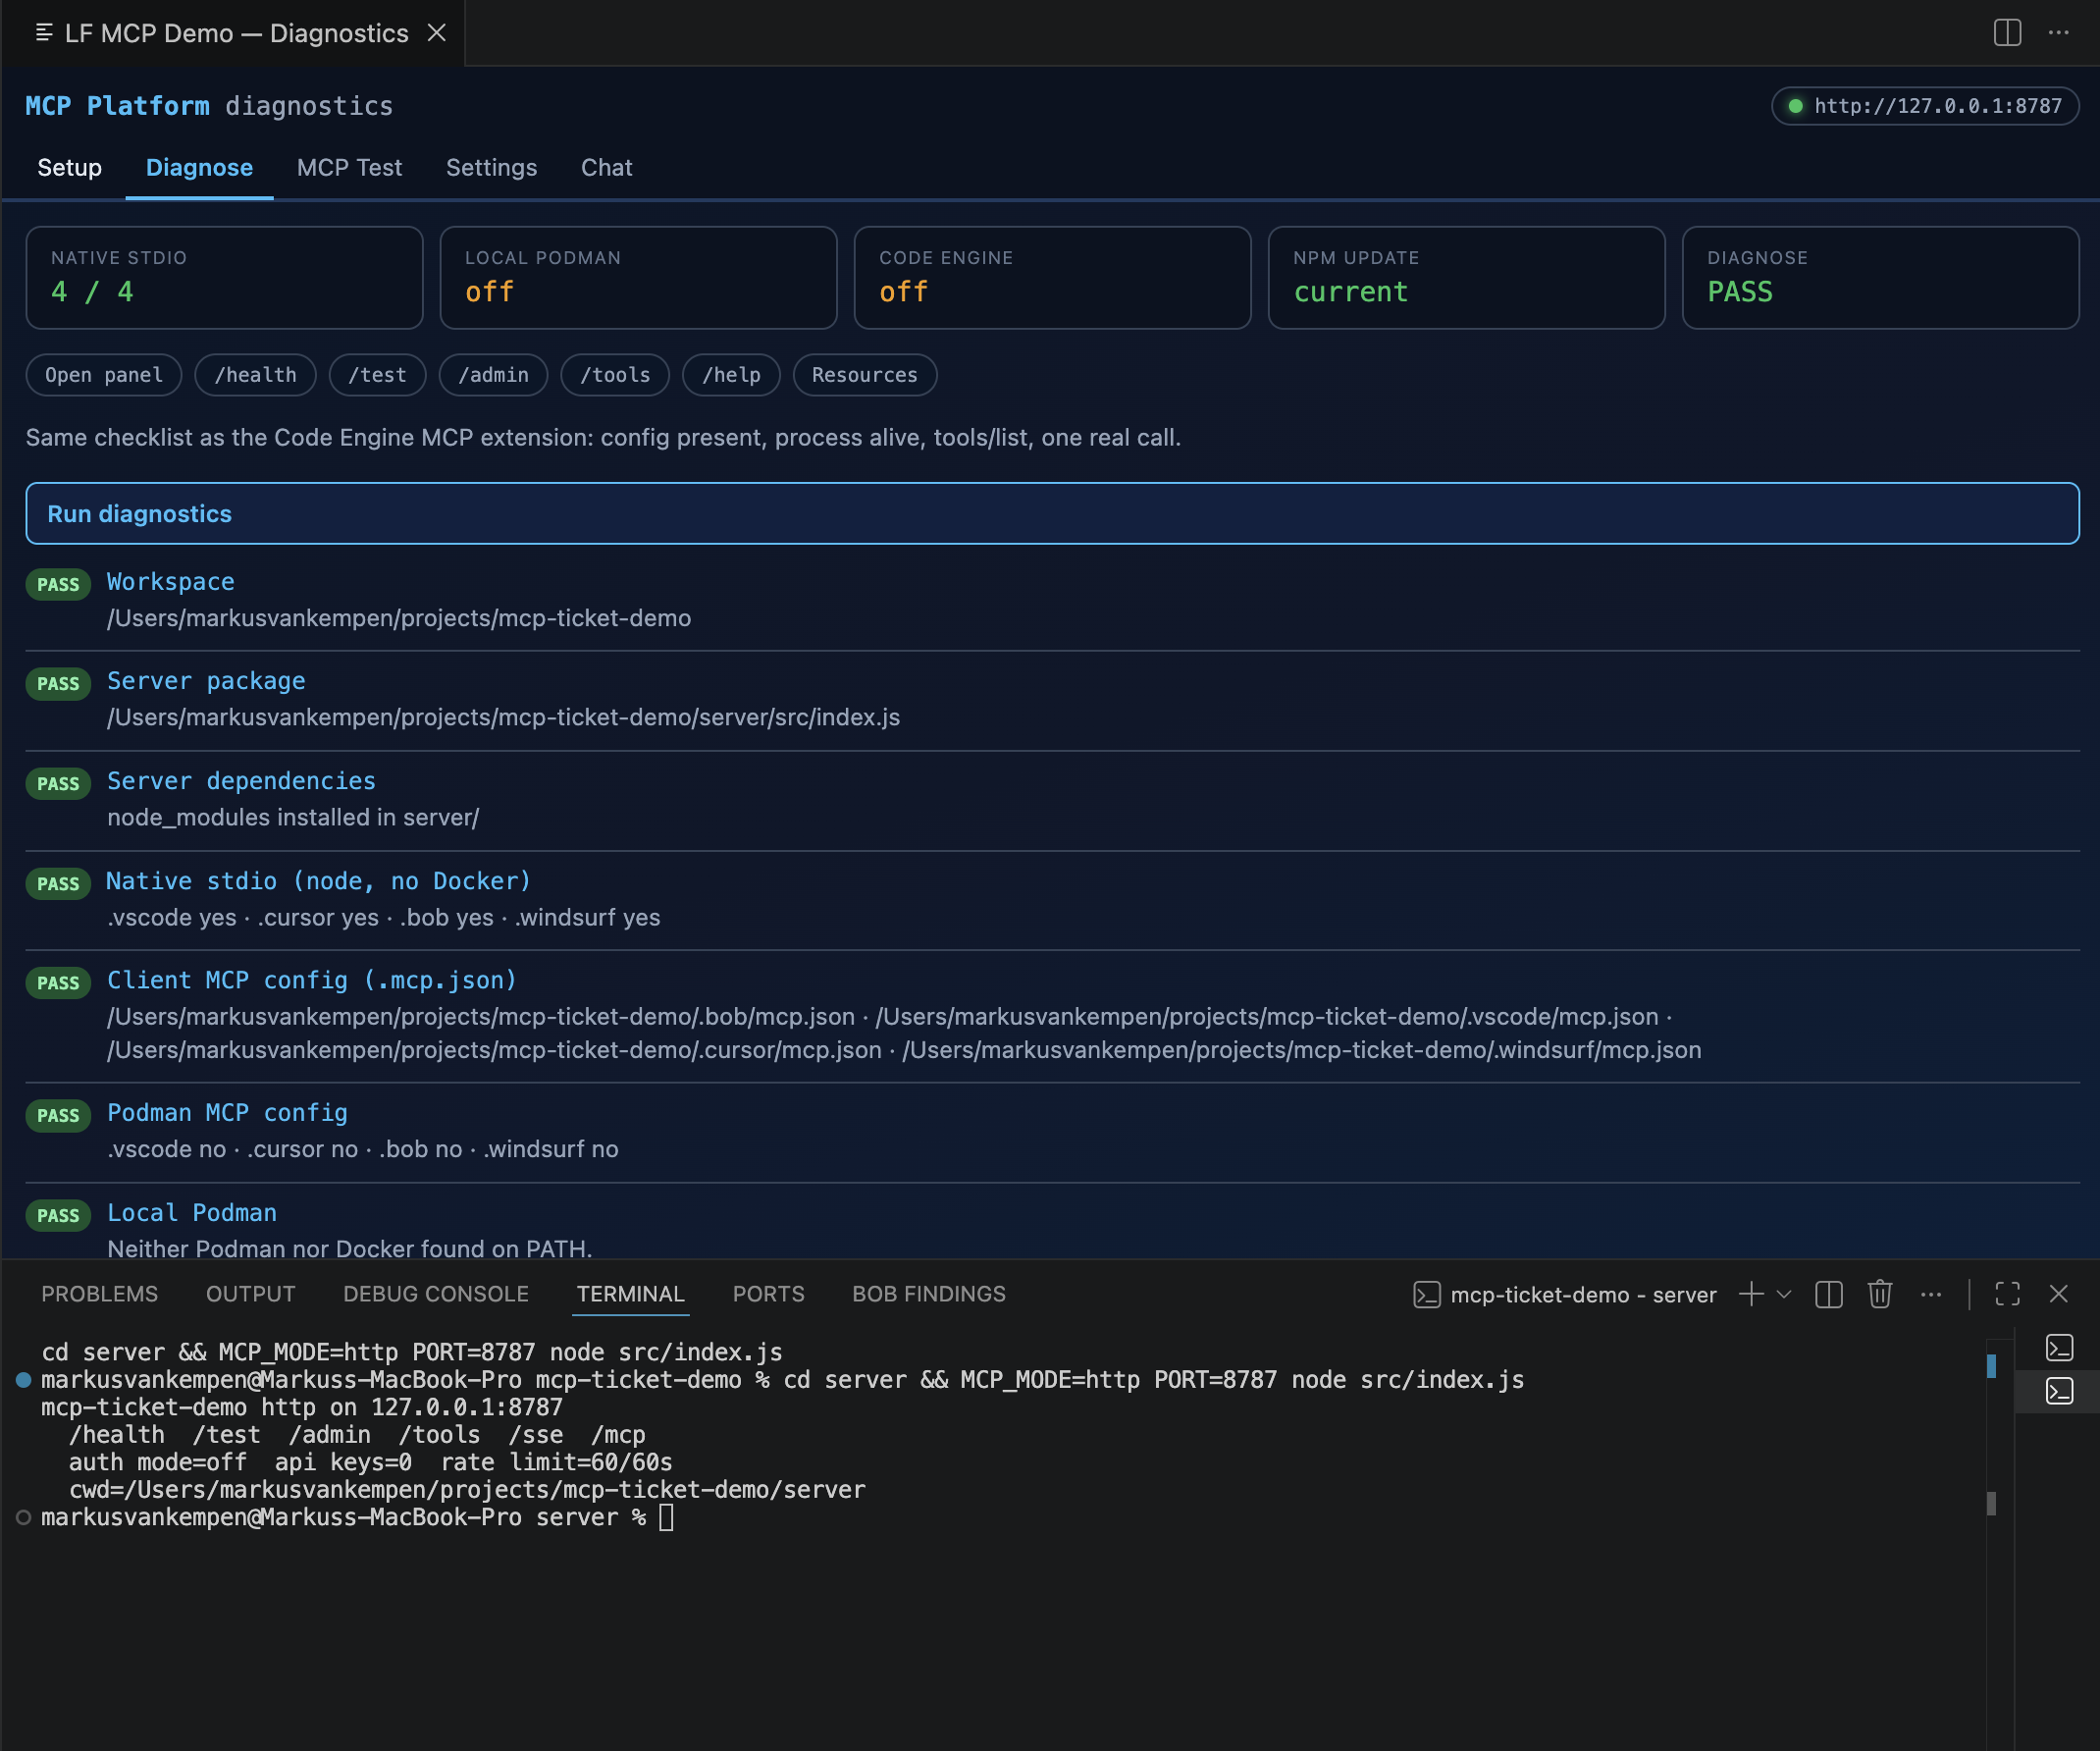Viewport: 2100px width, 1751px height.
Task: Click the LOCAL PODMAN off card
Action: [x=638, y=278]
